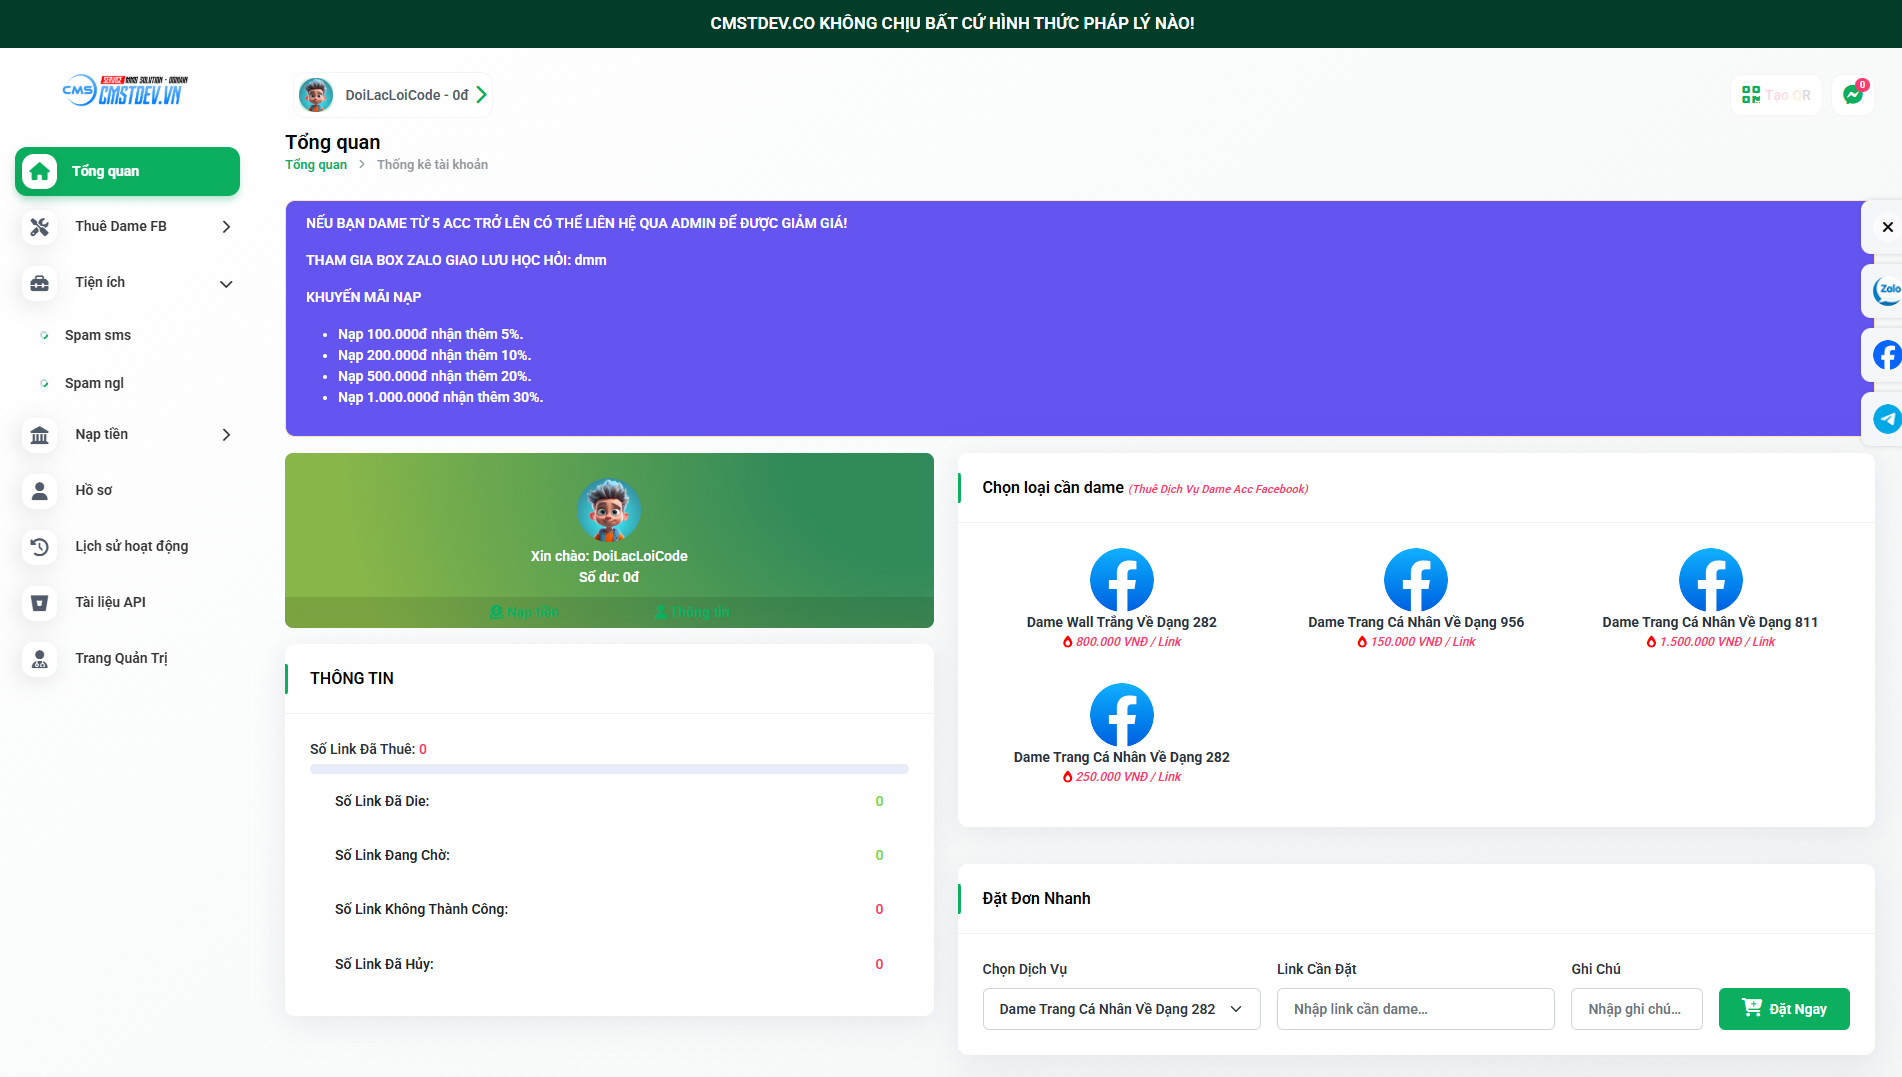Open the Tổng quan breadcrumb link
This screenshot has width=1902, height=1077.
(x=316, y=164)
